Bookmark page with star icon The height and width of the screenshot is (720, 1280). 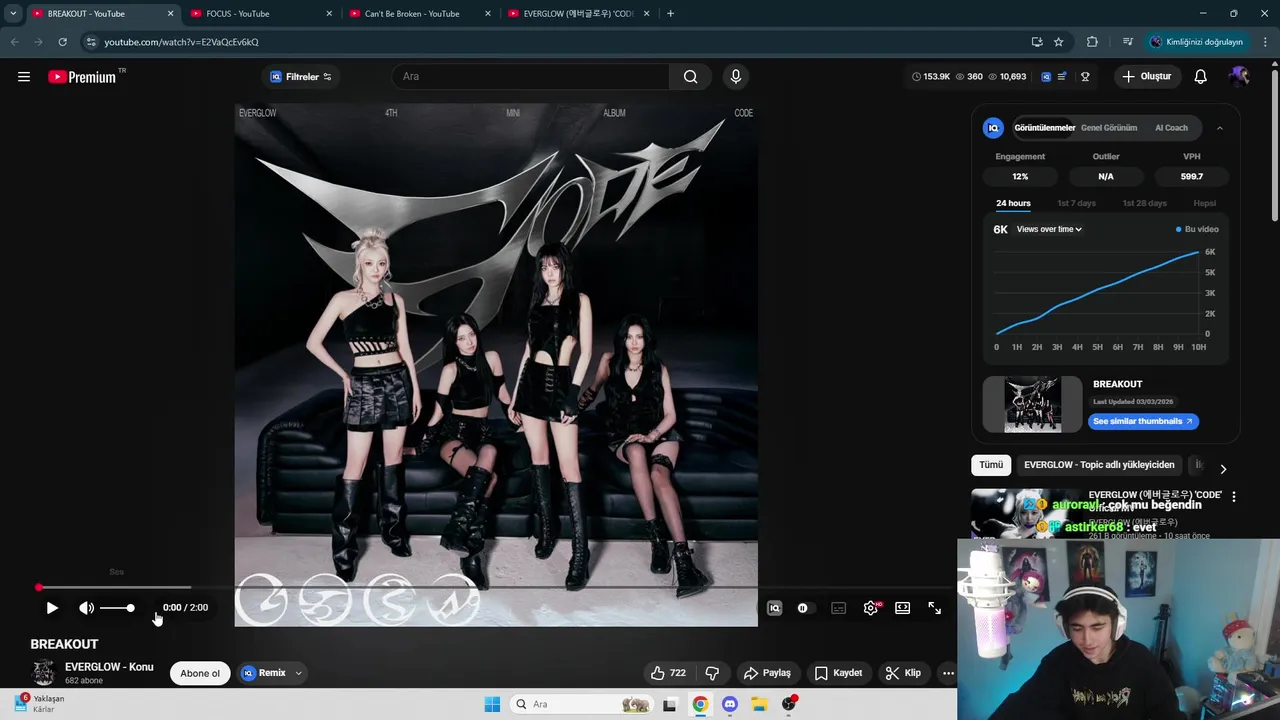1058,42
